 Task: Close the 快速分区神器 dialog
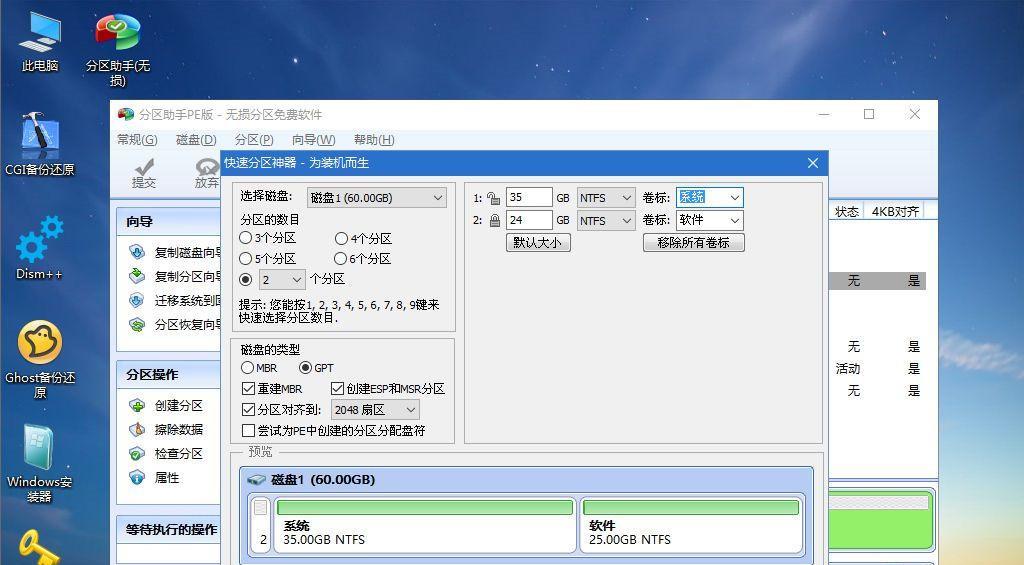click(813, 163)
